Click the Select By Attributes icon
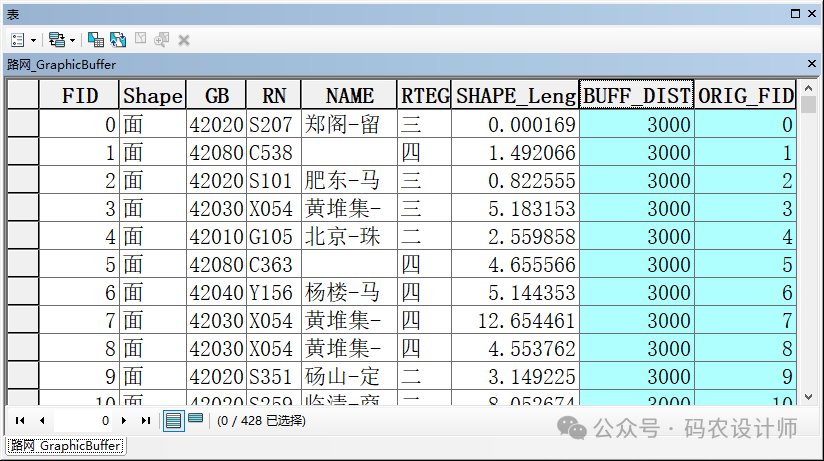Viewport: 824px width, 461px height. [96, 40]
